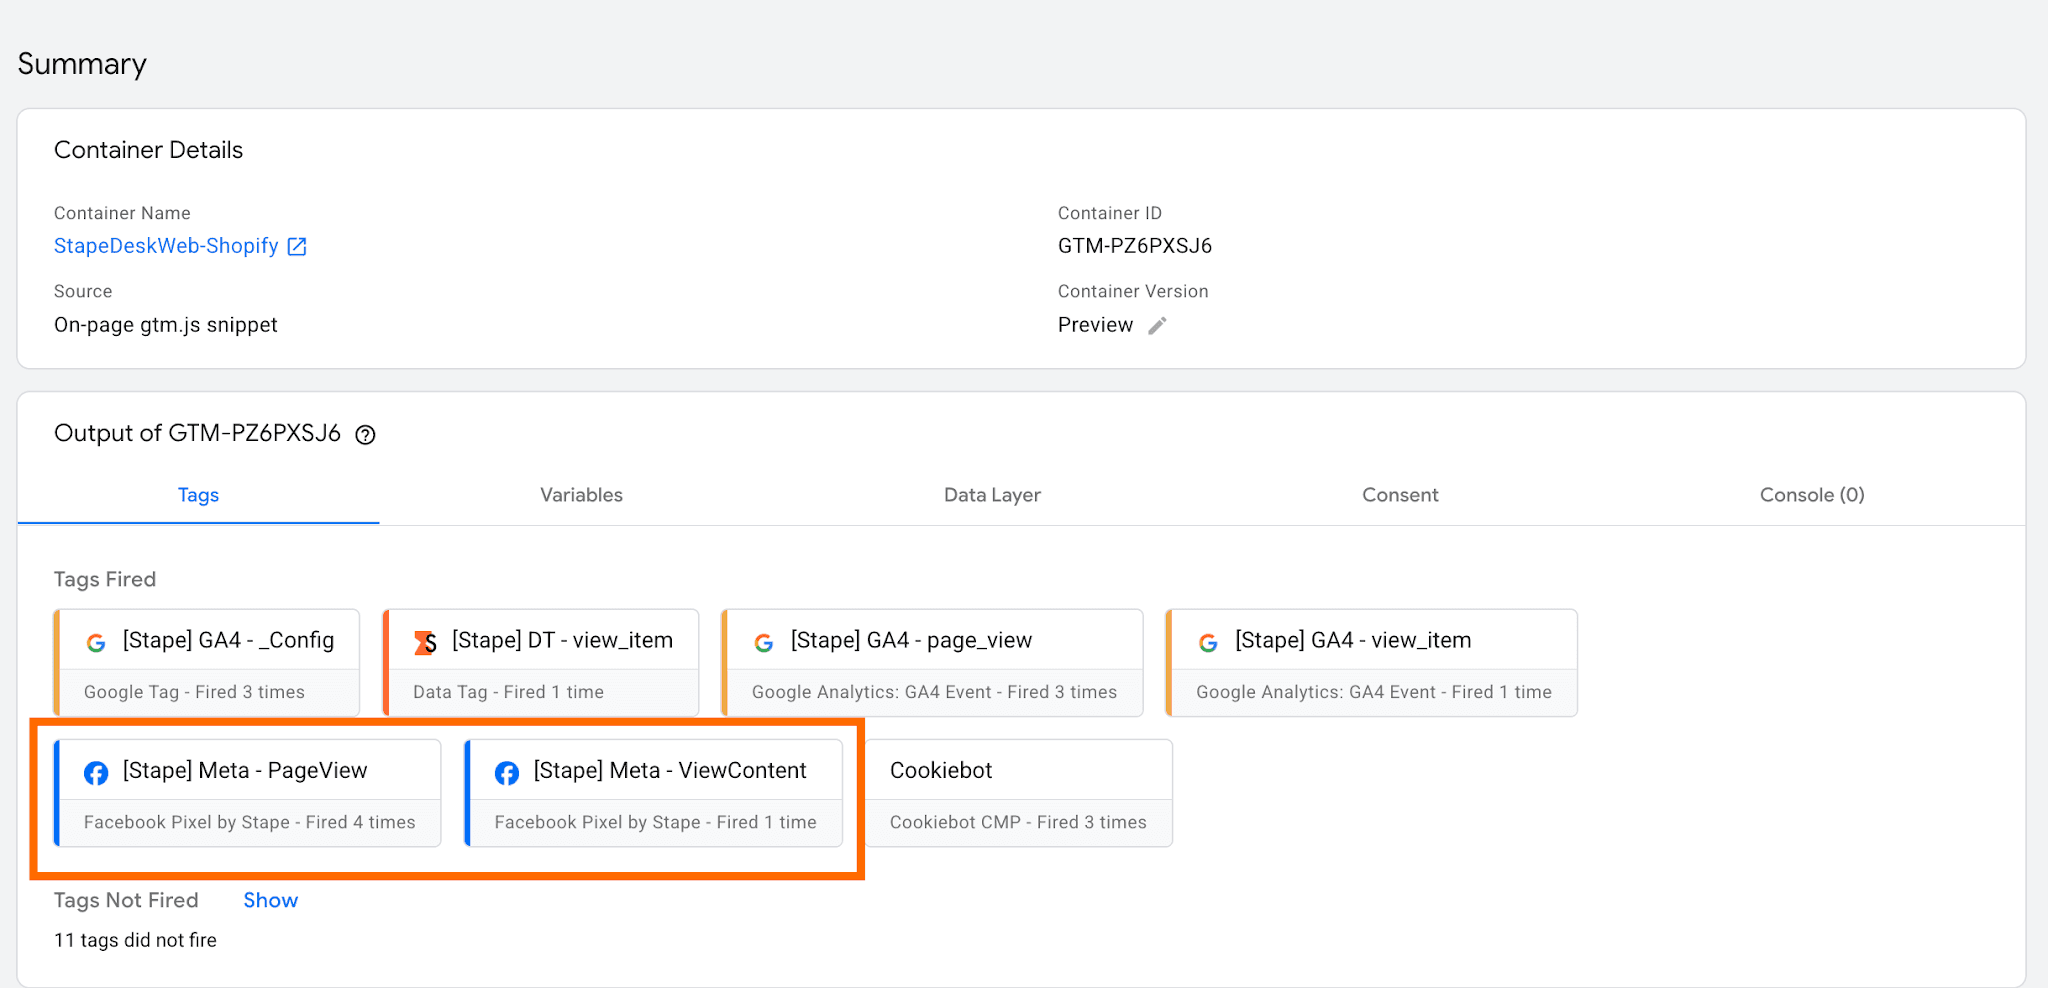
Task: Click the '11 tags did not fire' text
Action: coord(135,940)
